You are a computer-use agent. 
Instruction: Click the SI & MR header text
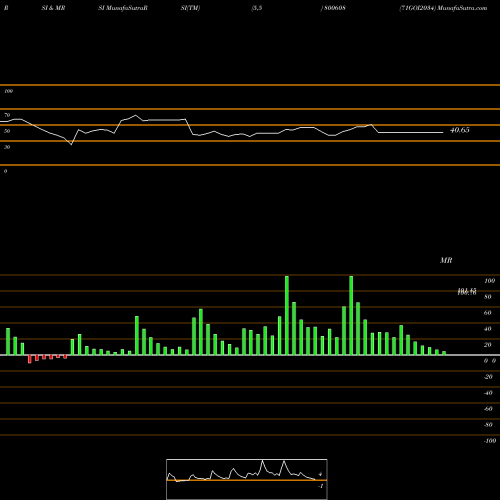53,8
